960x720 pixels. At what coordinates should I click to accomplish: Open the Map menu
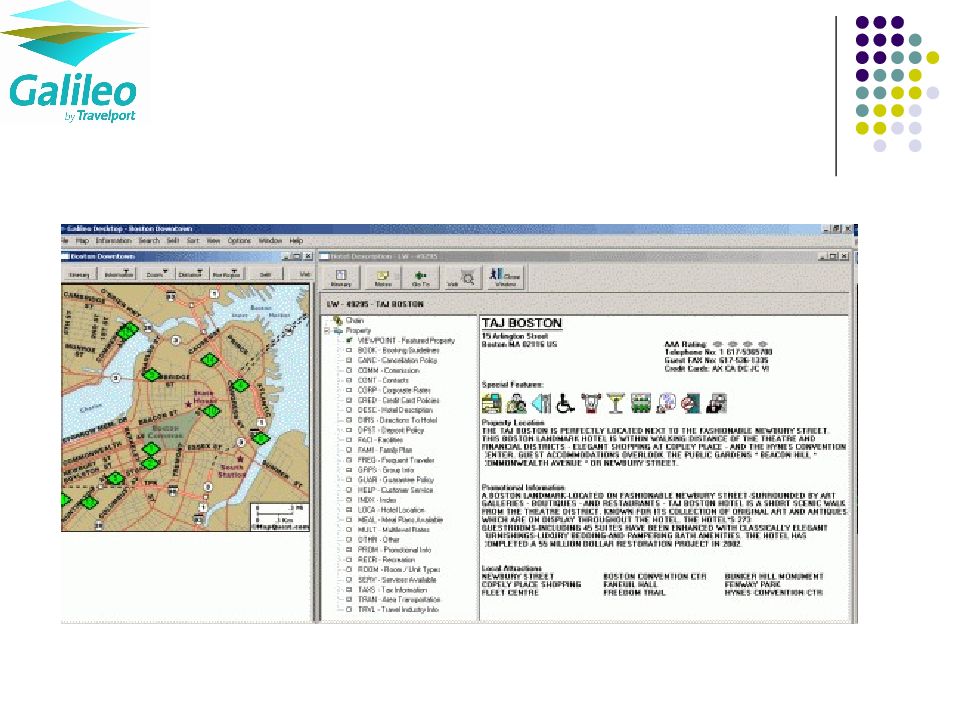pyautogui.click(x=82, y=241)
